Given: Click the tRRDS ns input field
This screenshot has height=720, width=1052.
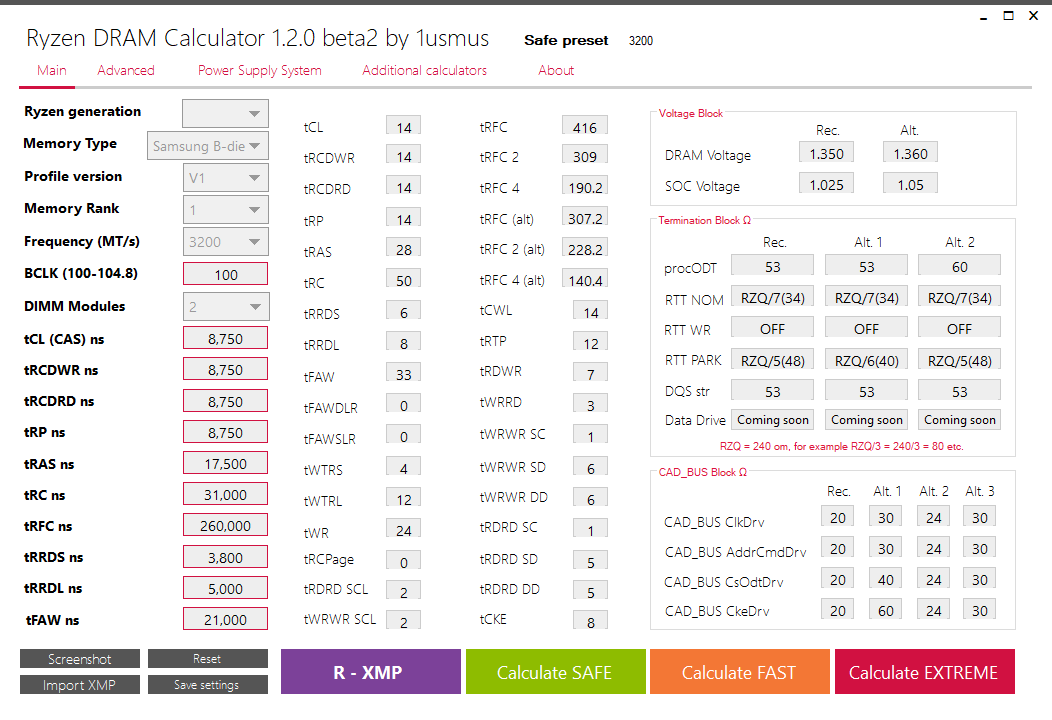Looking at the screenshot, I should click(225, 557).
